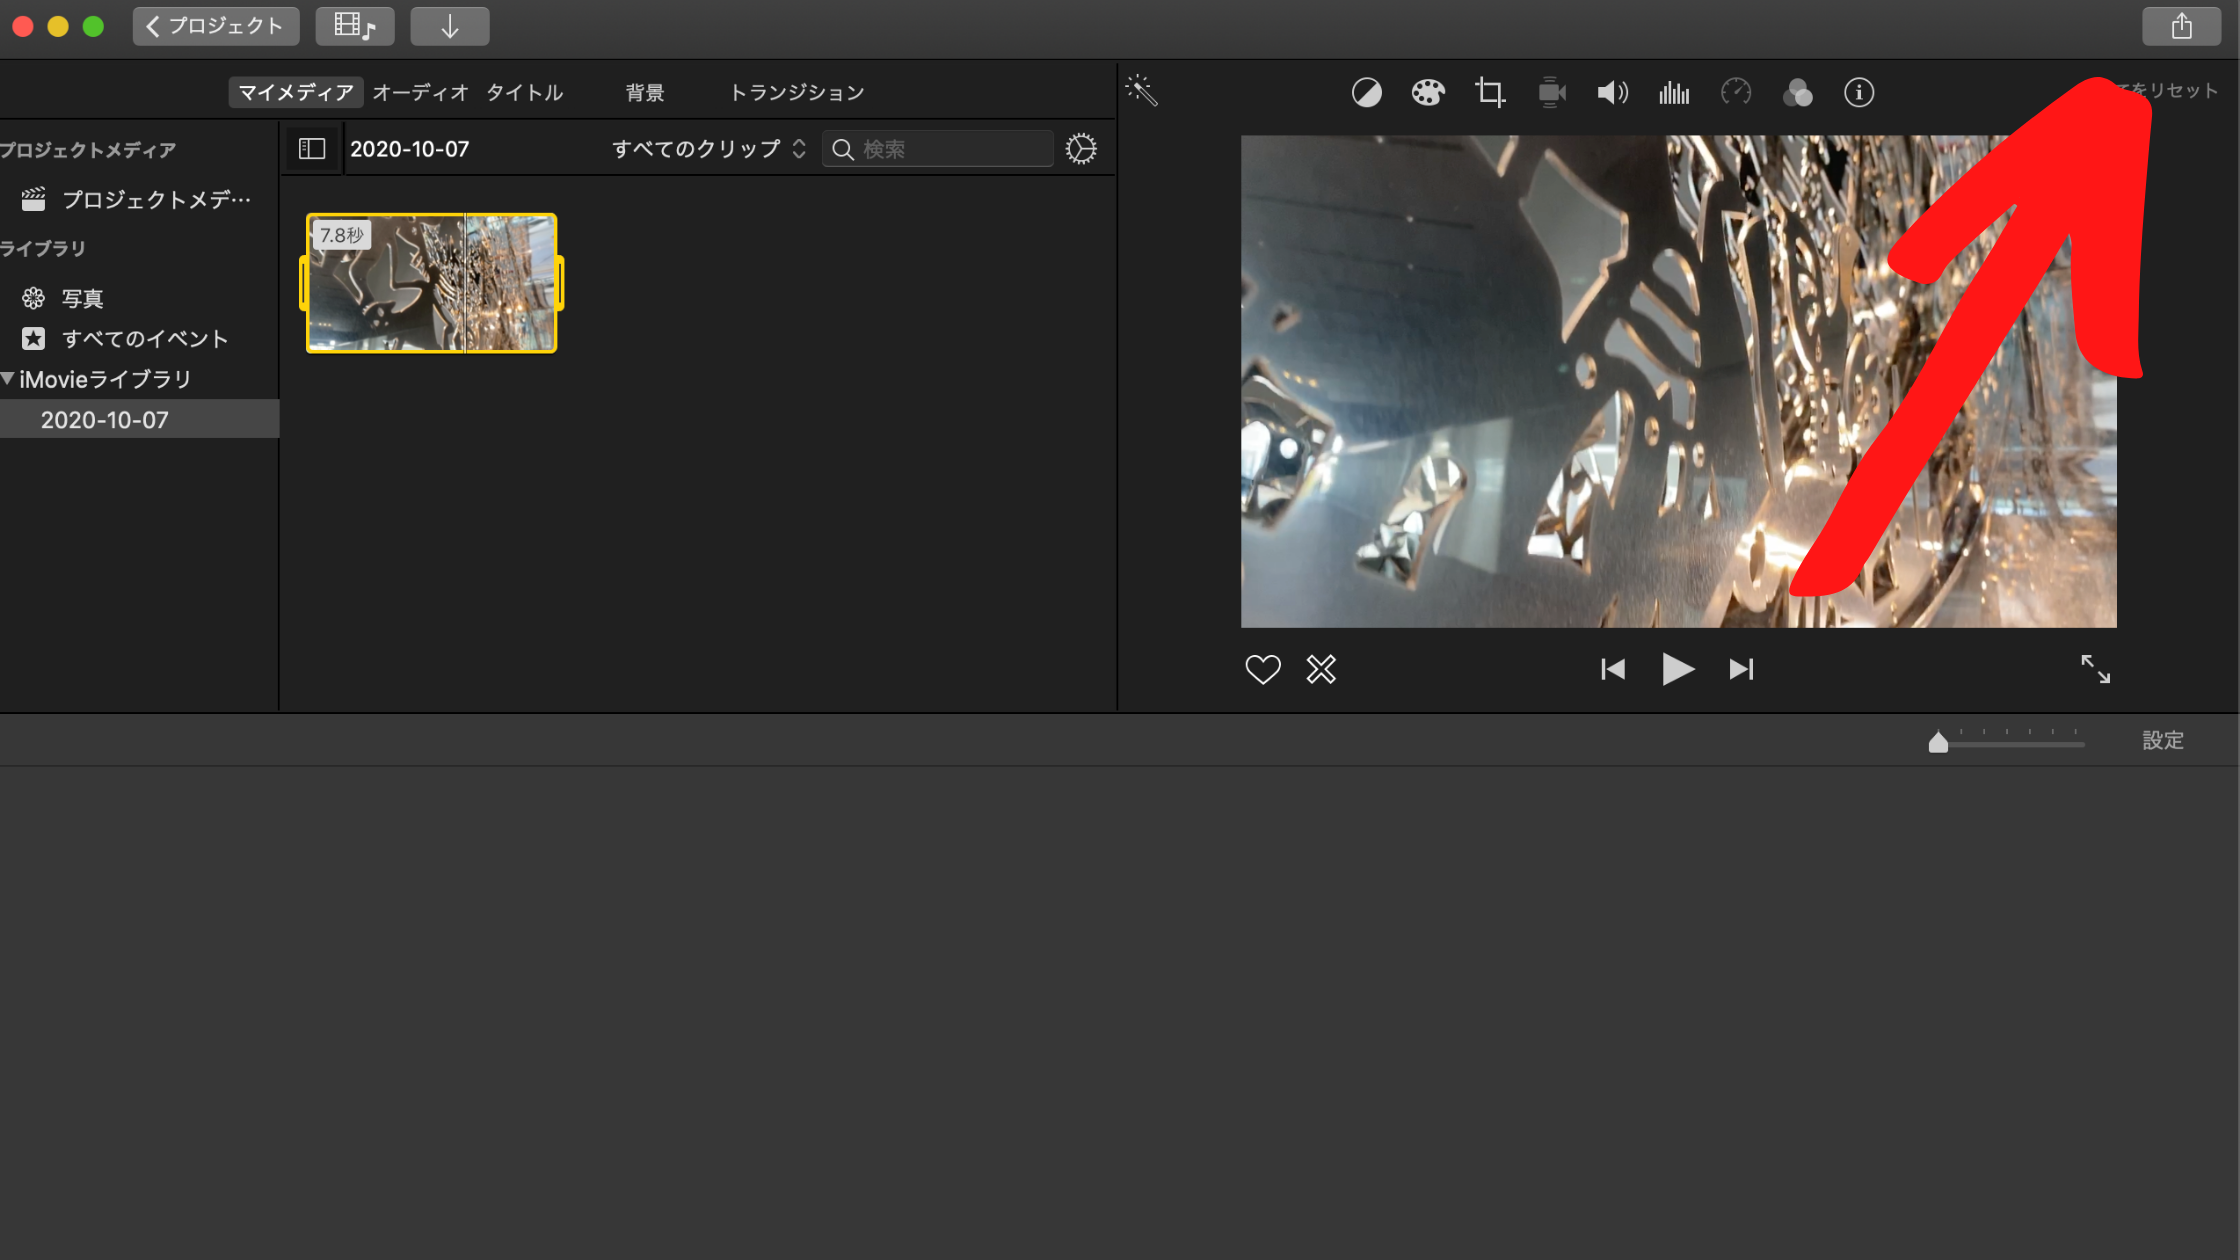Collapse the iMovieライブラリ disclosure triangle

tap(8, 379)
